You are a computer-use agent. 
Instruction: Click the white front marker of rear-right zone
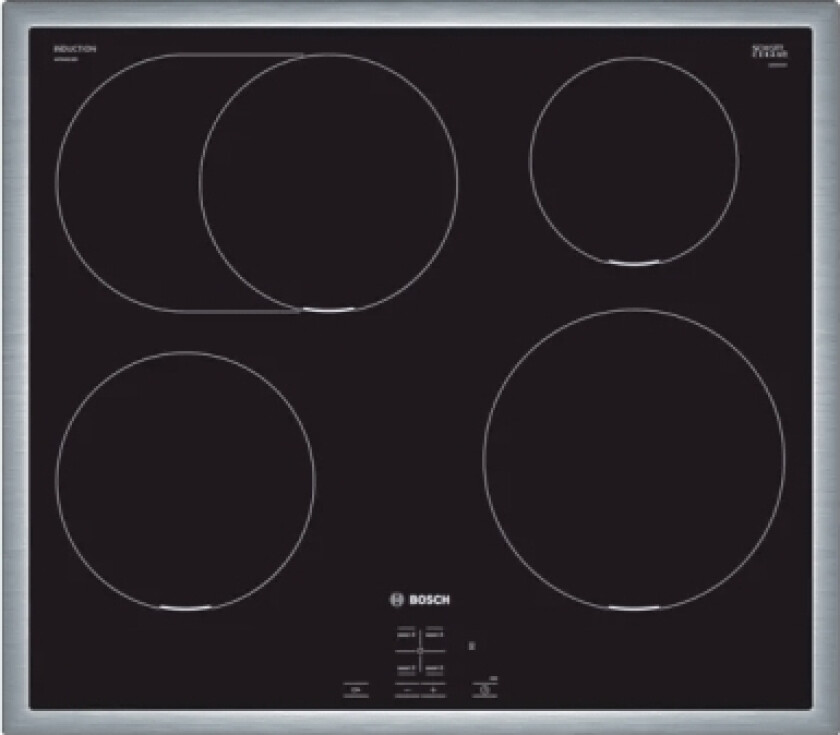click(634, 264)
